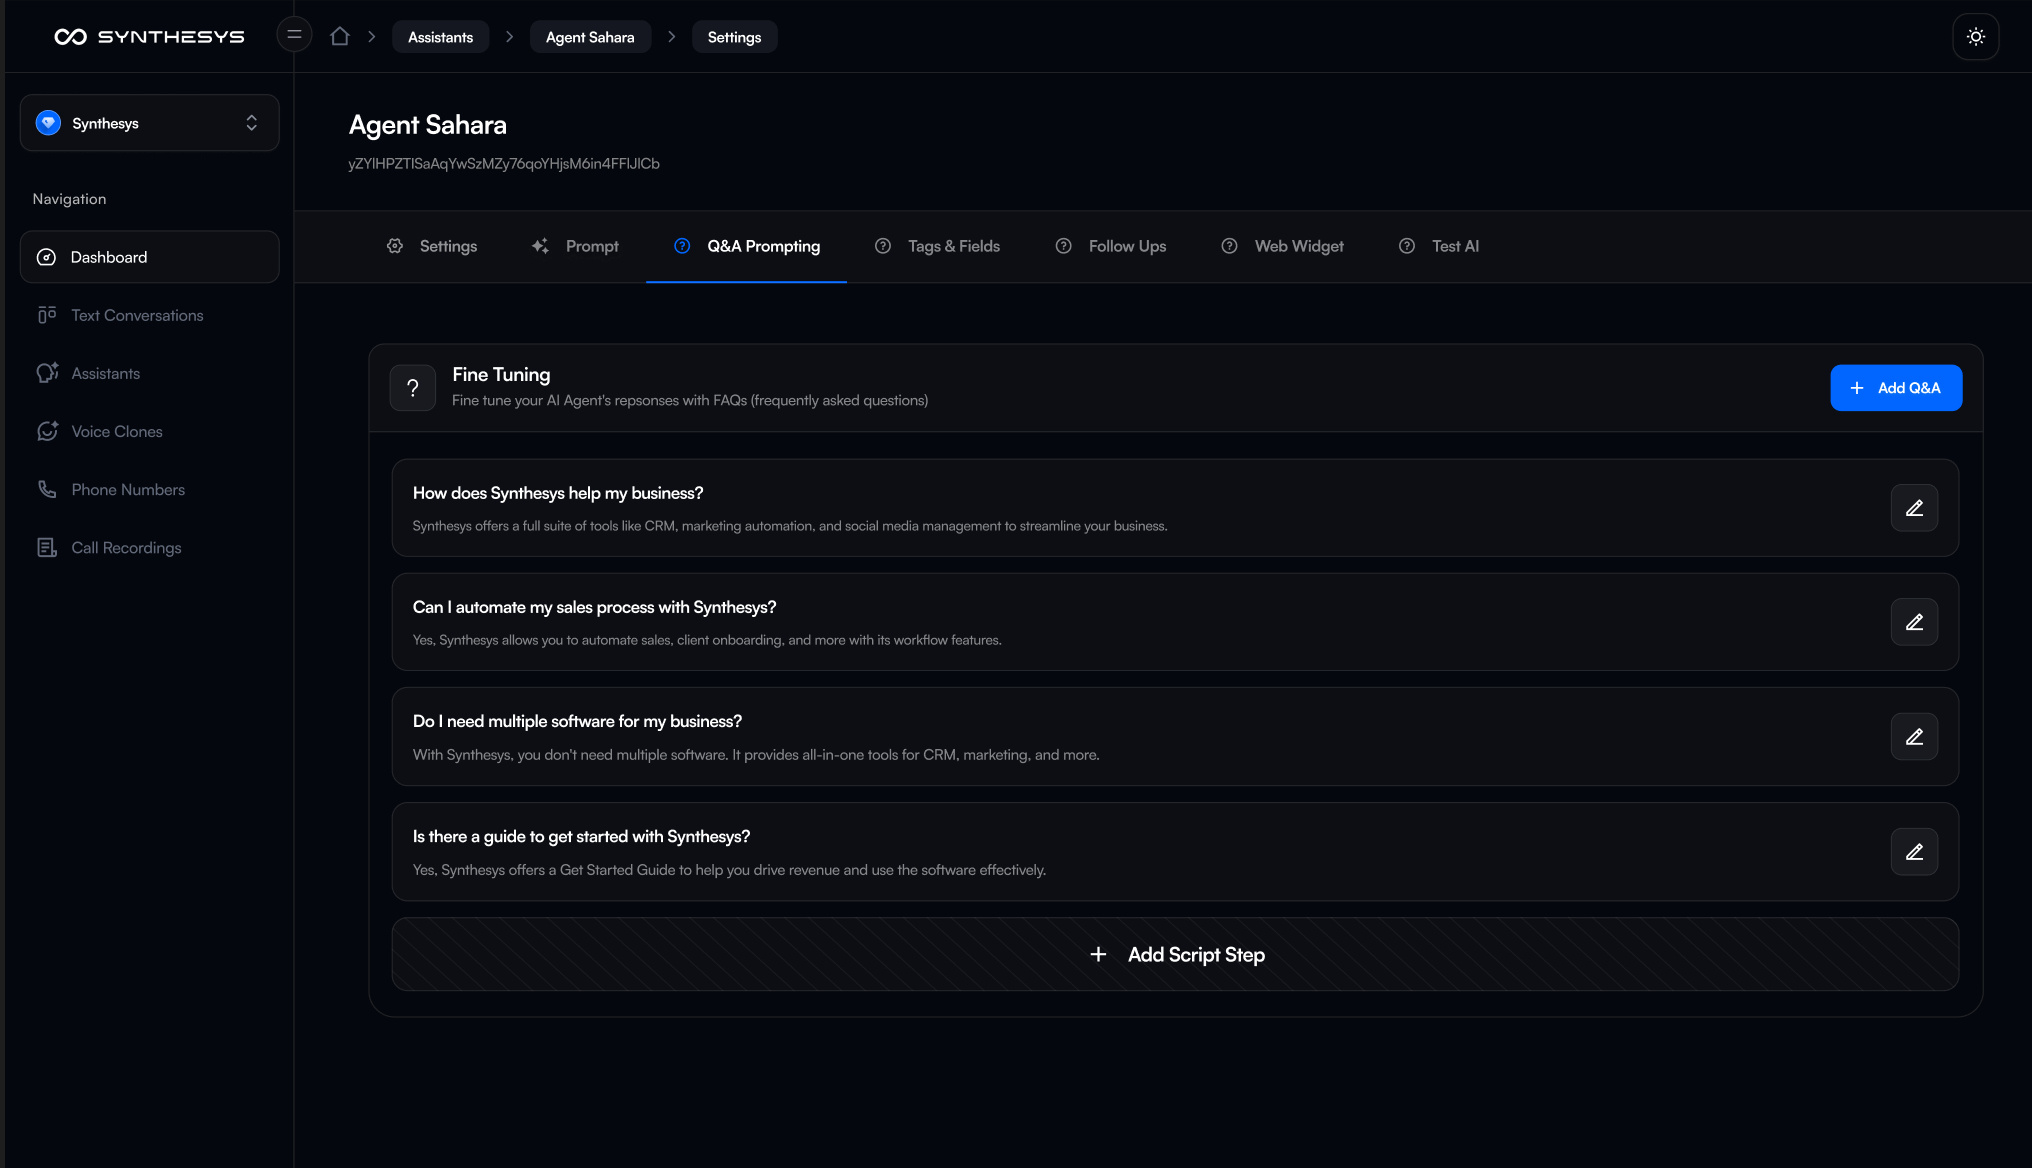
Task: Click the question icon beside Follow Ups
Action: click(1064, 246)
